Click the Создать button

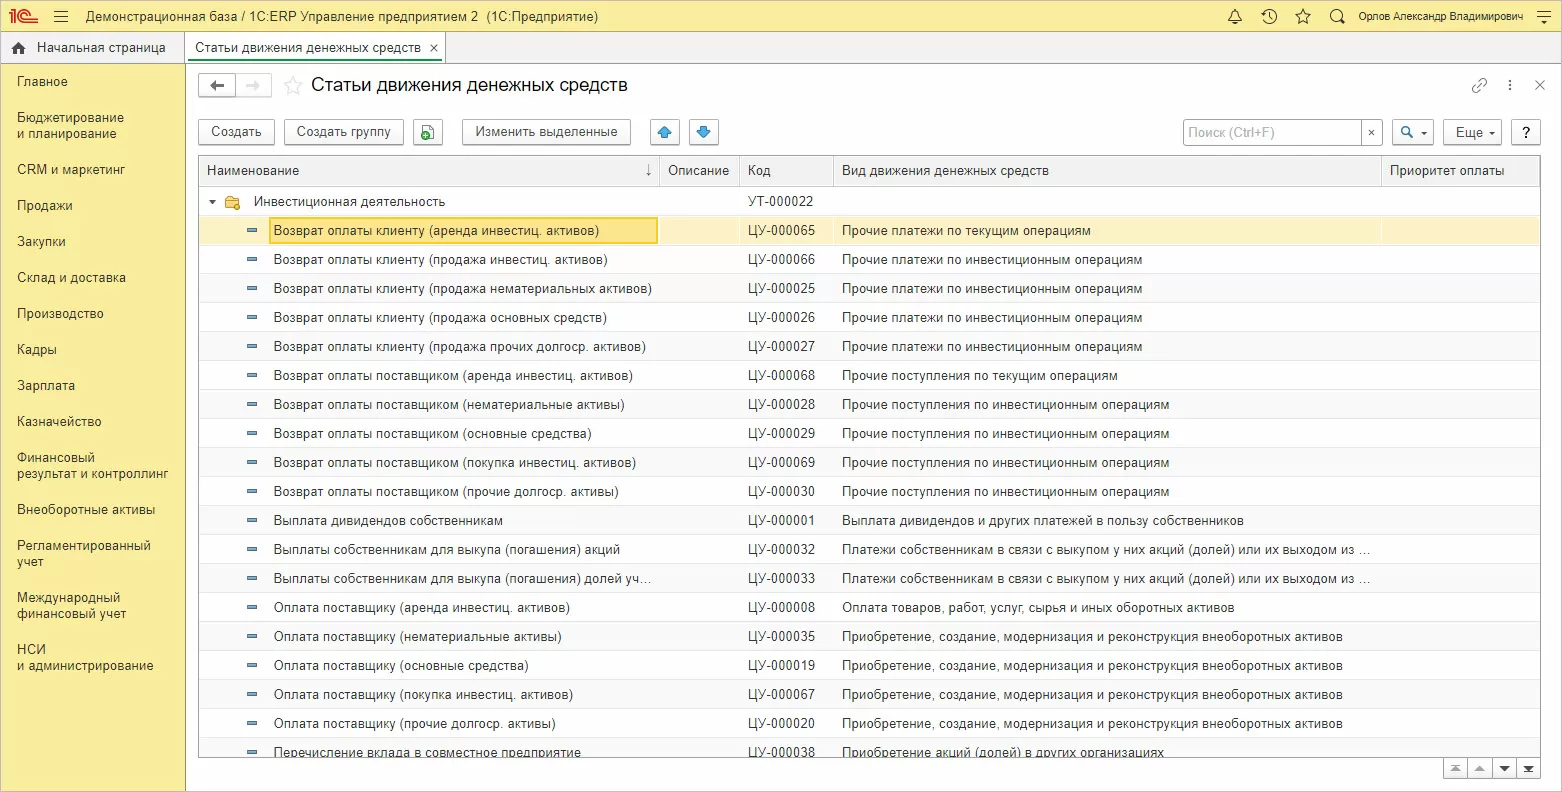[x=236, y=132]
